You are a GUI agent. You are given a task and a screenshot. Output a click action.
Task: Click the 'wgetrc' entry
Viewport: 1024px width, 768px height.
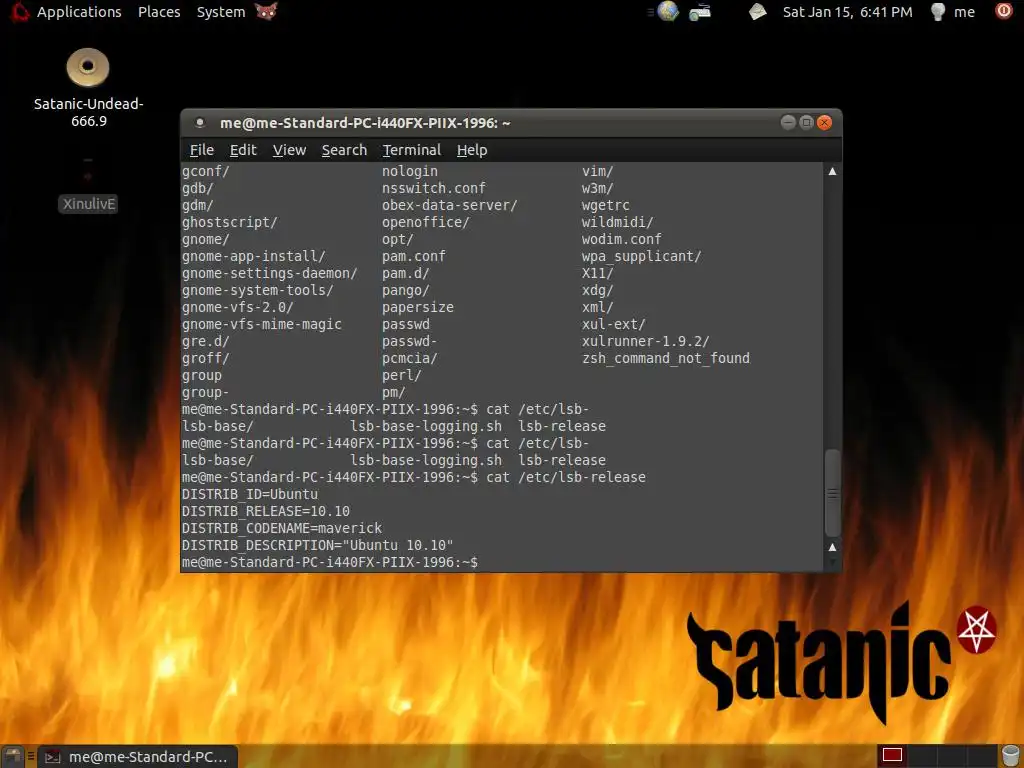tap(605, 206)
